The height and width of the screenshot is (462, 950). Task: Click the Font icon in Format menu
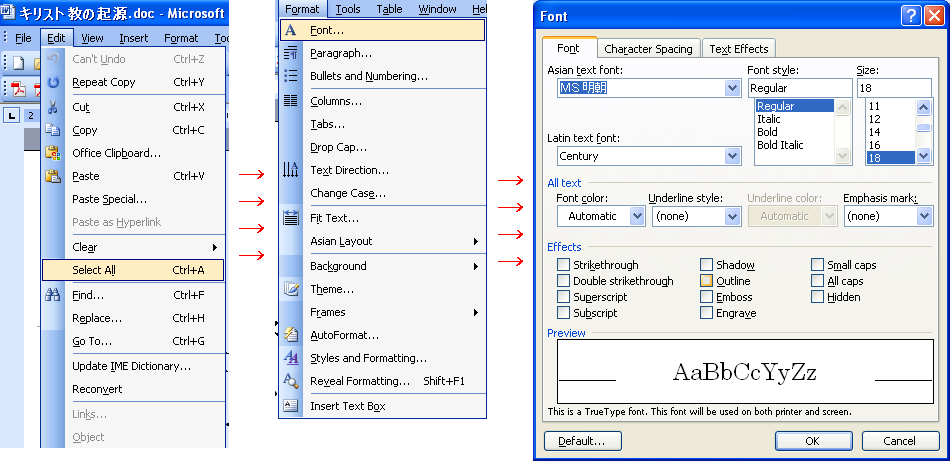click(291, 30)
